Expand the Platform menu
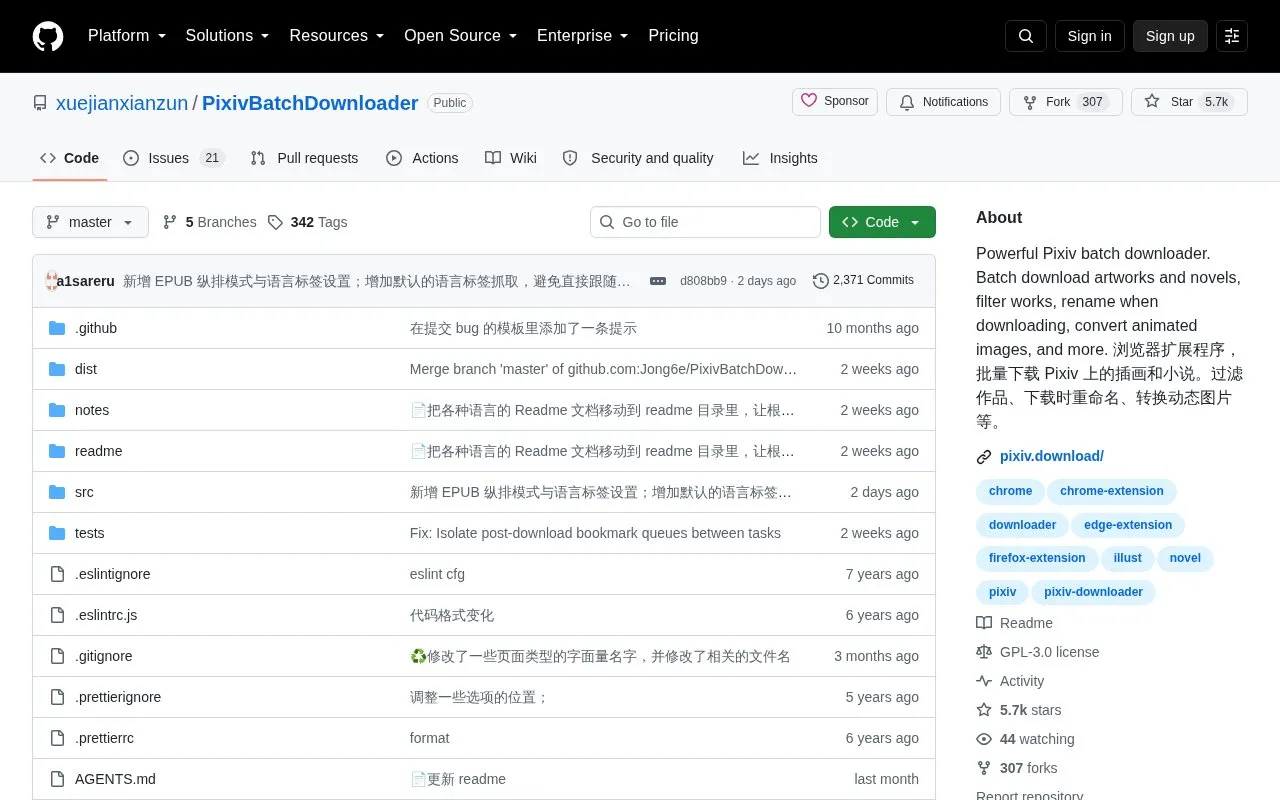This screenshot has width=1280, height=800. 127,36
